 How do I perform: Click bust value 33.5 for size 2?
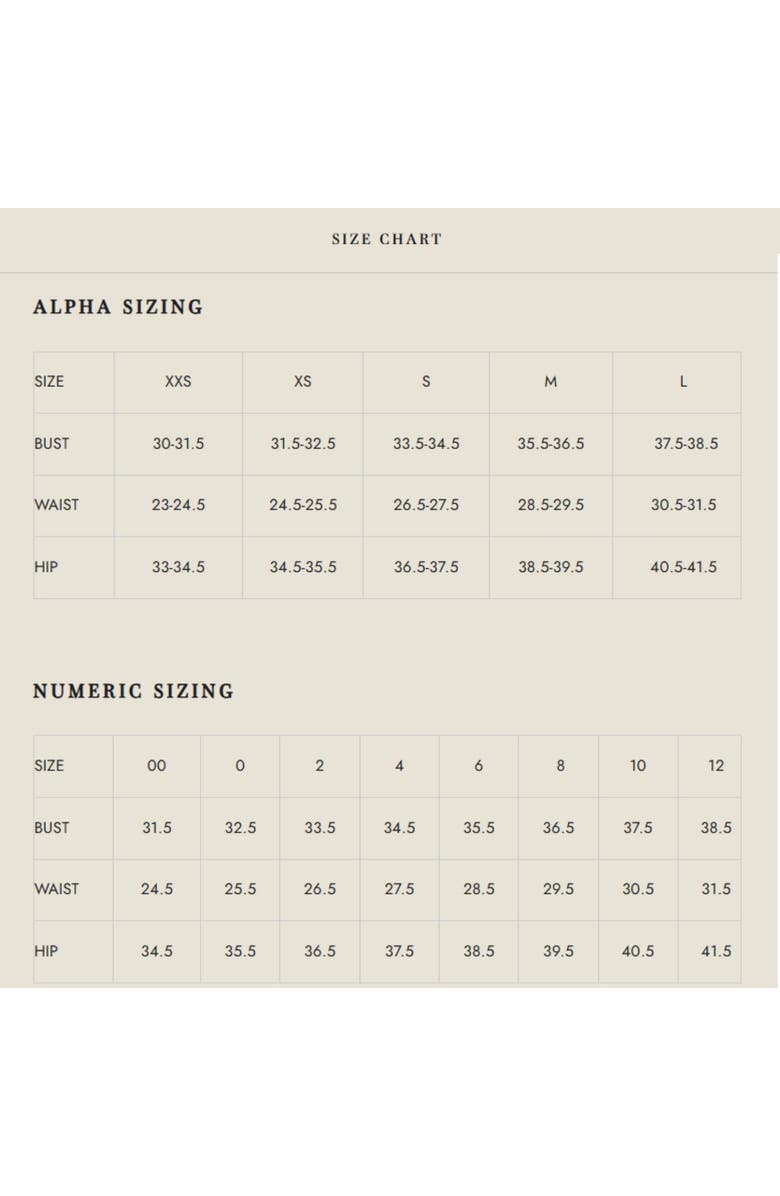click(320, 828)
